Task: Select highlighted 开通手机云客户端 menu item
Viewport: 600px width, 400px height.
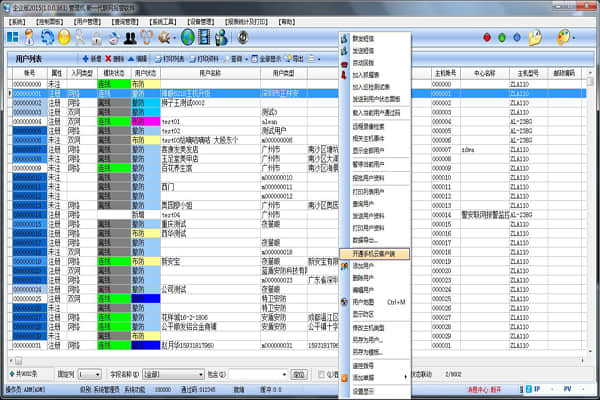Action: click(x=374, y=254)
